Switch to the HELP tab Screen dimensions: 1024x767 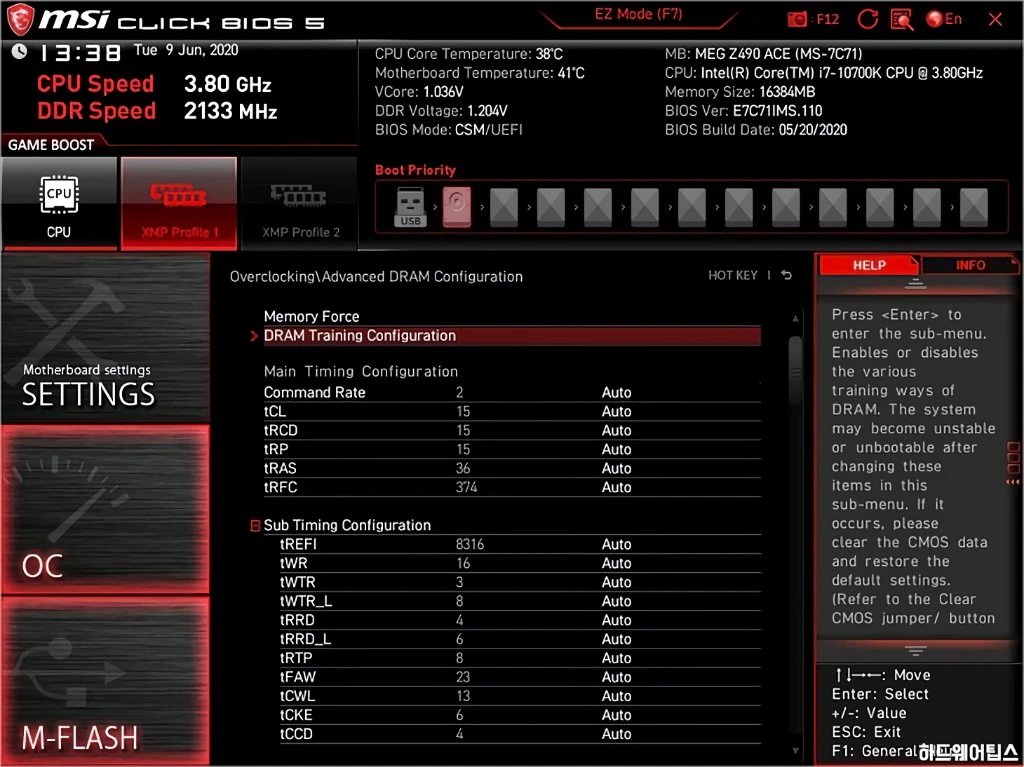[x=869, y=265]
